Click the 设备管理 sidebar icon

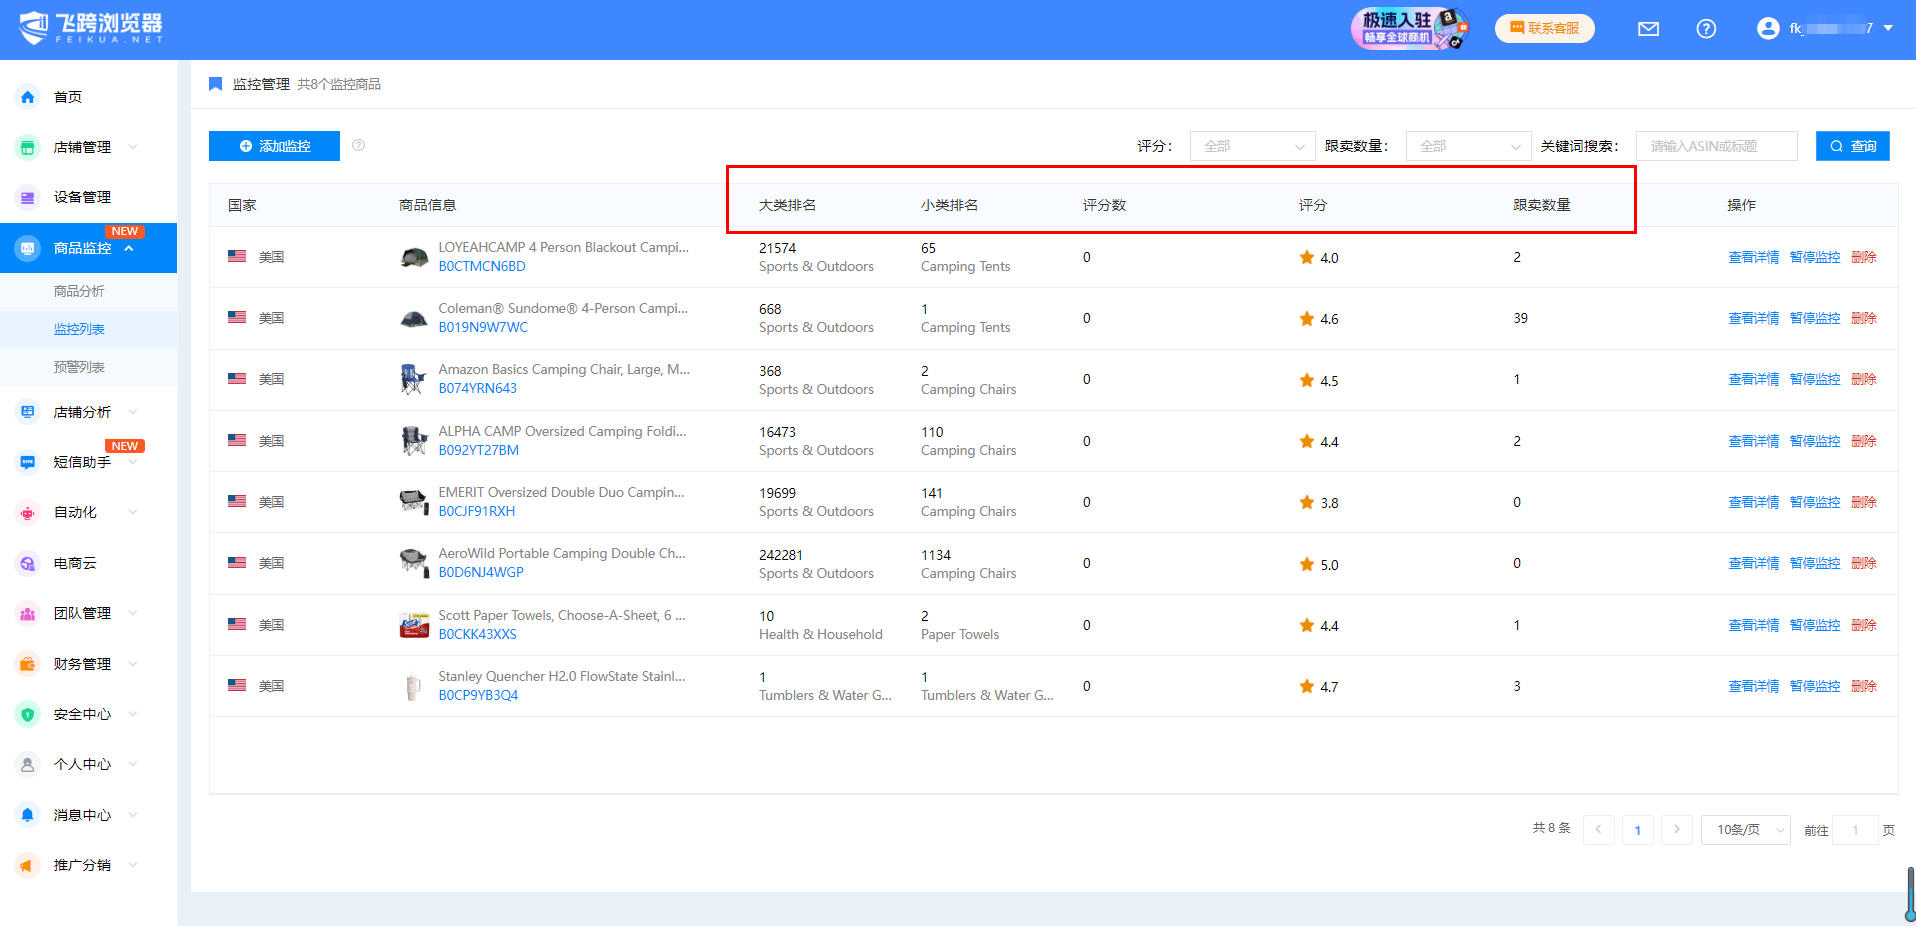click(28, 197)
